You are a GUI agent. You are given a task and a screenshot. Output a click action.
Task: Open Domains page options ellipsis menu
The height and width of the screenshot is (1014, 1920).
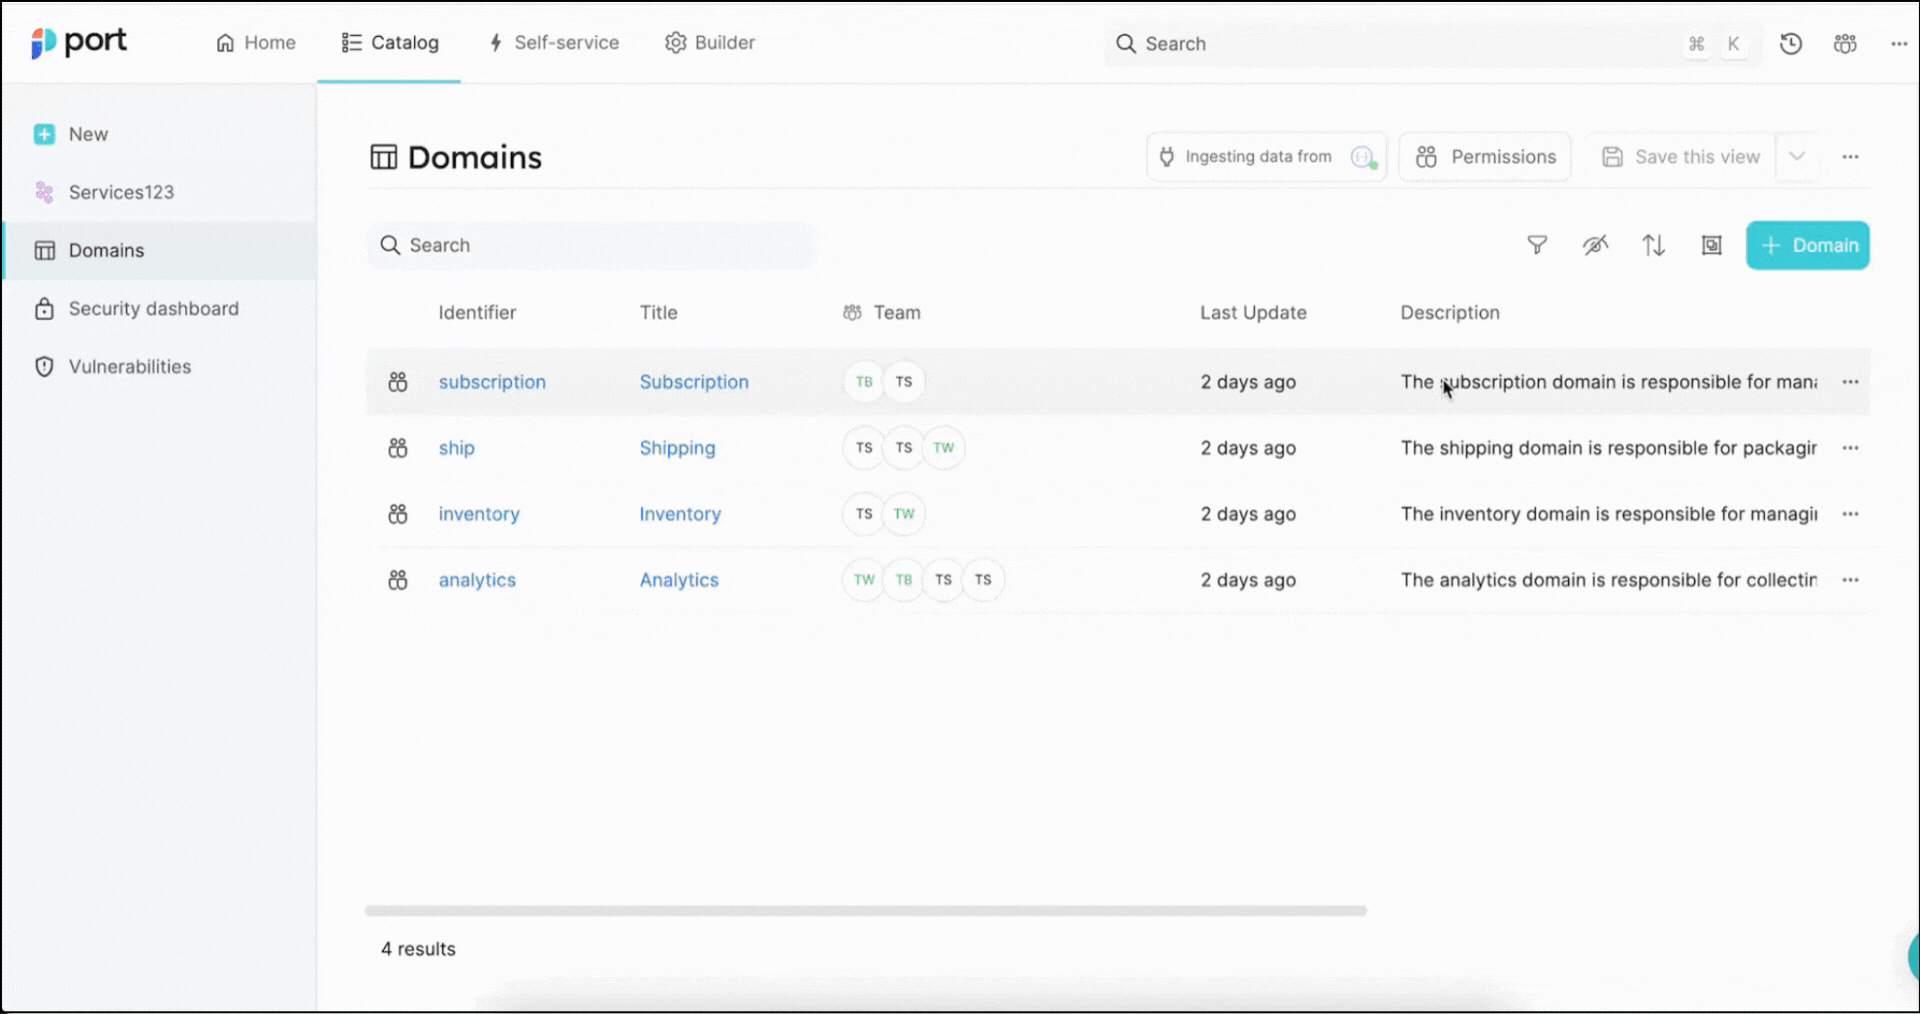1850,157
